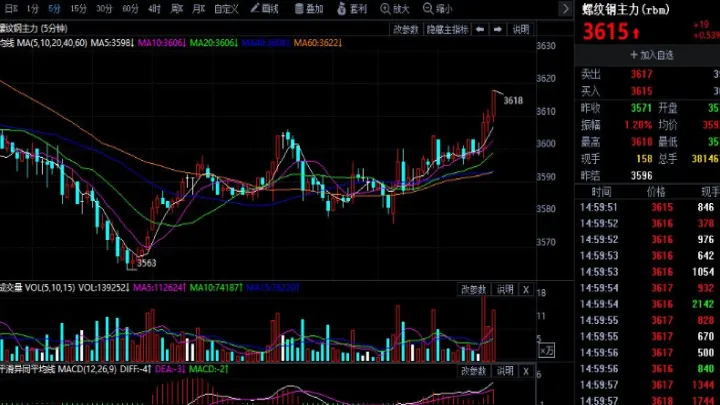This screenshot has height=405, width=720.
Task: Select the 60分 timeframe tab
Action: pyautogui.click(x=130, y=8)
